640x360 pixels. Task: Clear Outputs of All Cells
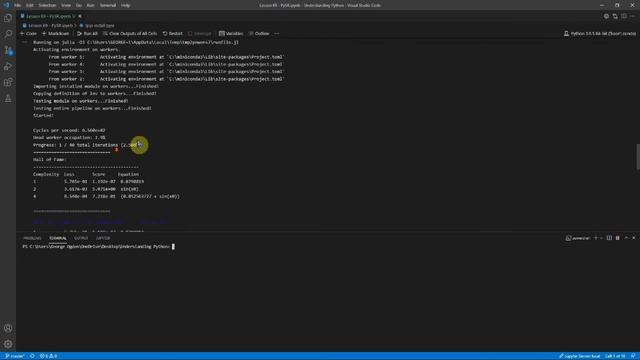[130, 33]
